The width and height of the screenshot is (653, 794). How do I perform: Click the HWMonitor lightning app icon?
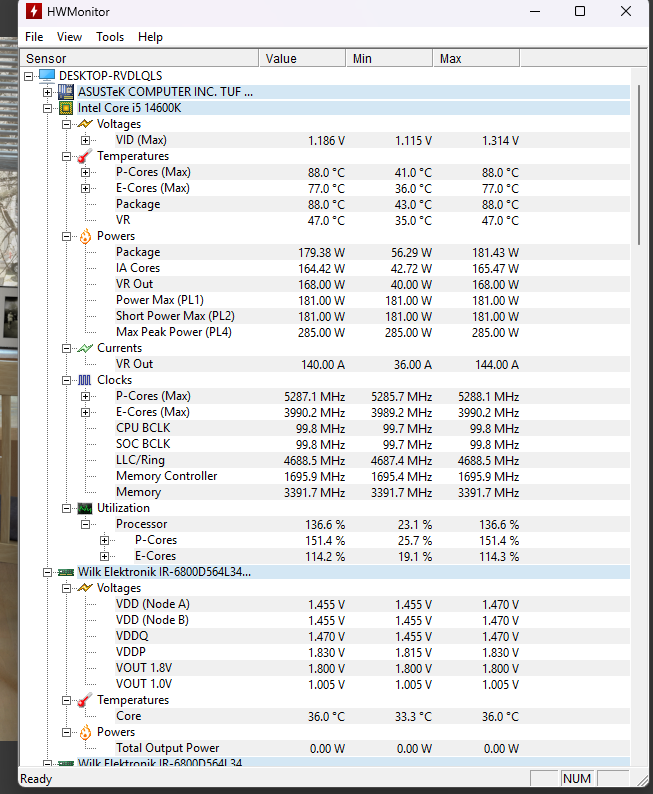tap(34, 11)
